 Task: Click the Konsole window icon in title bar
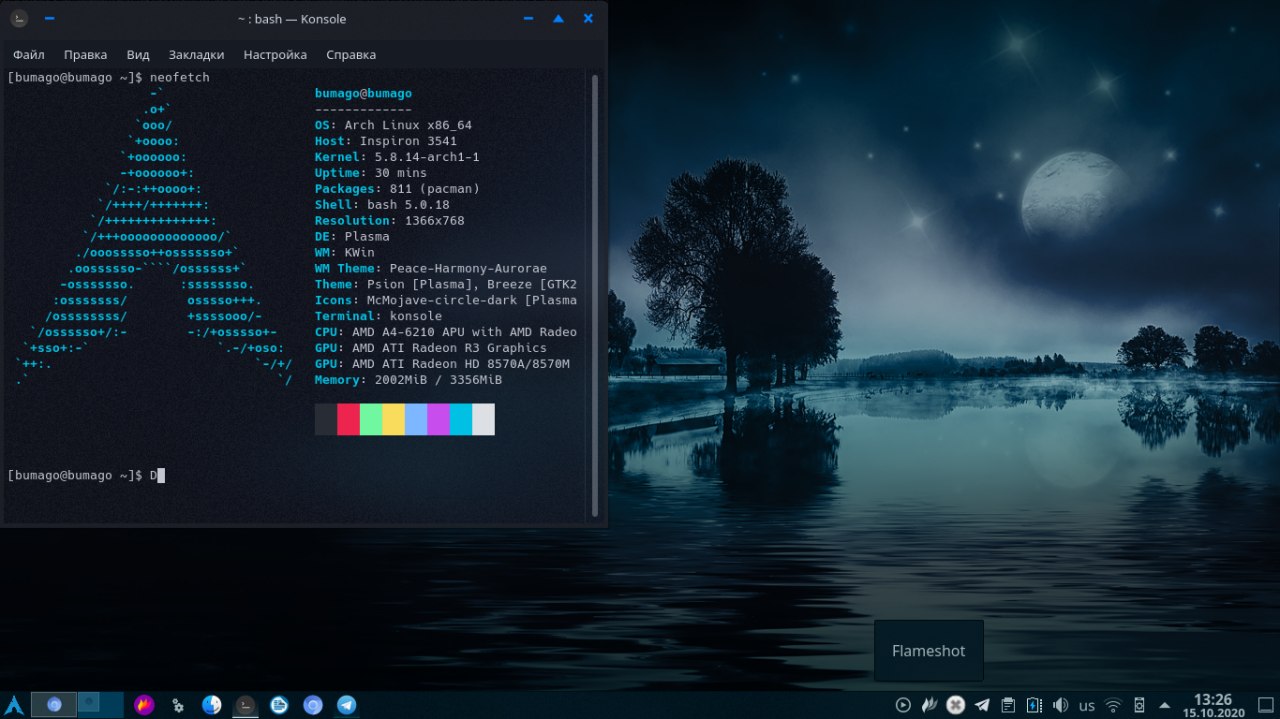19,18
